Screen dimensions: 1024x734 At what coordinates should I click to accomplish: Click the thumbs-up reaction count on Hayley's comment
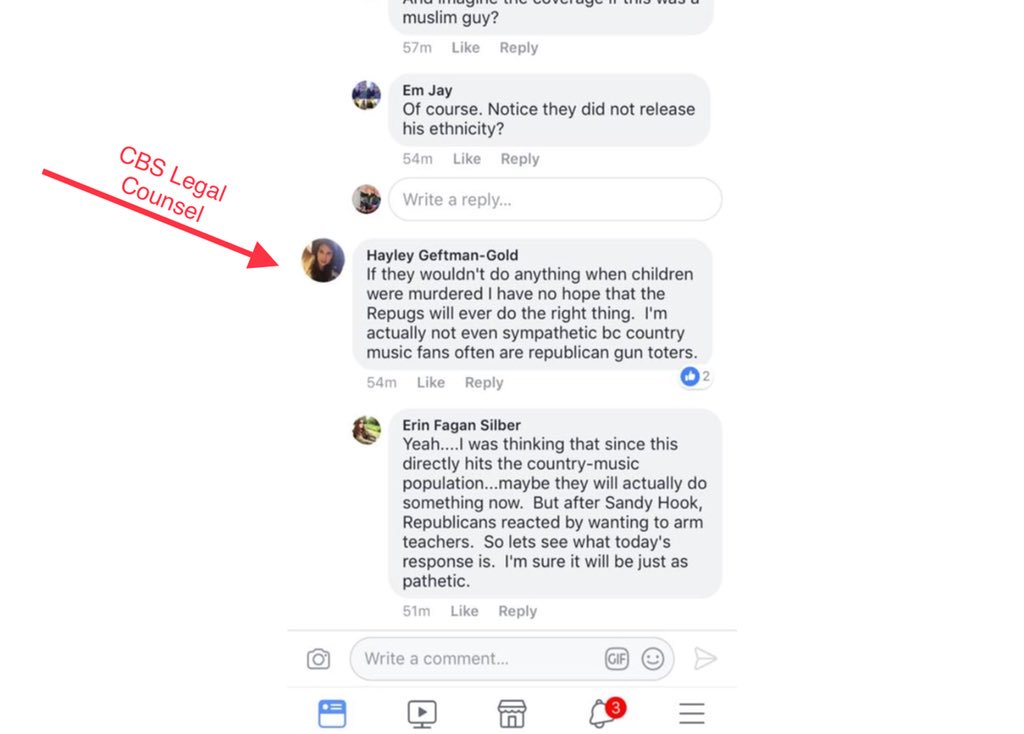696,376
